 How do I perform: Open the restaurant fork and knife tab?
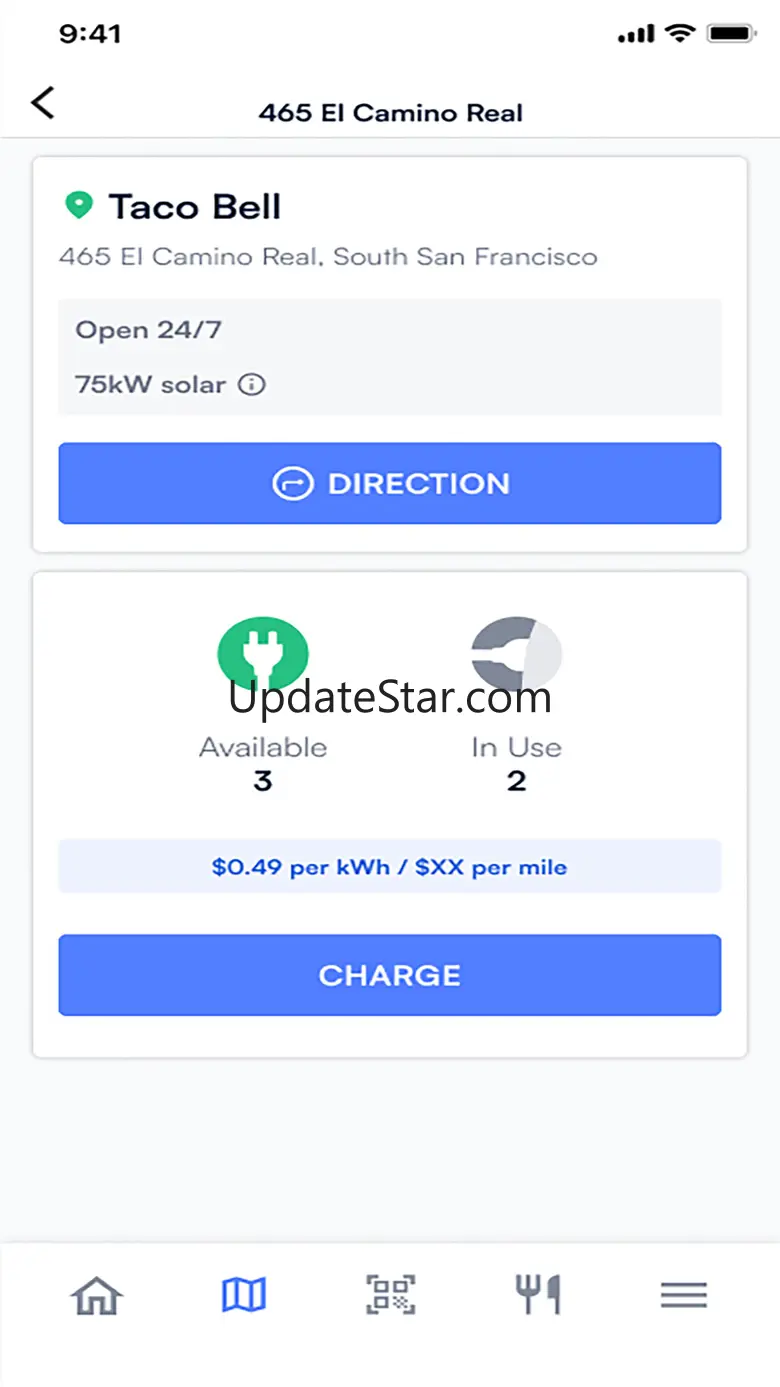(x=538, y=1296)
